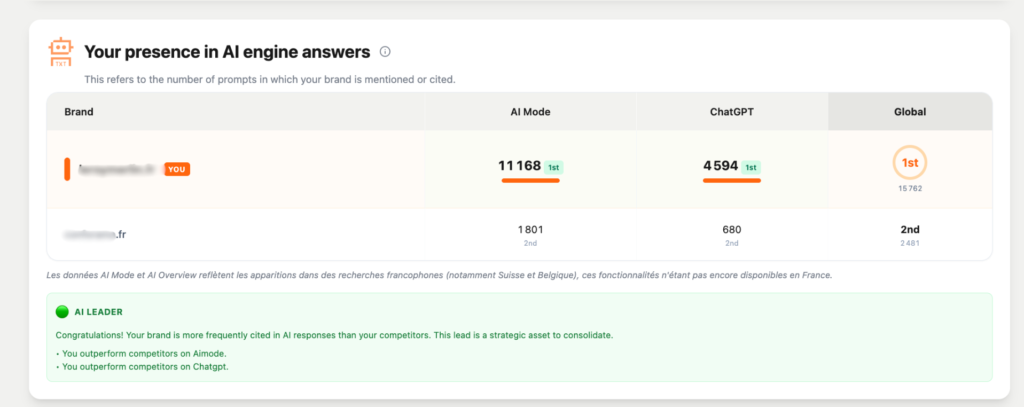This screenshot has width=1024, height=407.
Task: Click the subtitle about prompts mentioning your brand
Action: coord(270,80)
